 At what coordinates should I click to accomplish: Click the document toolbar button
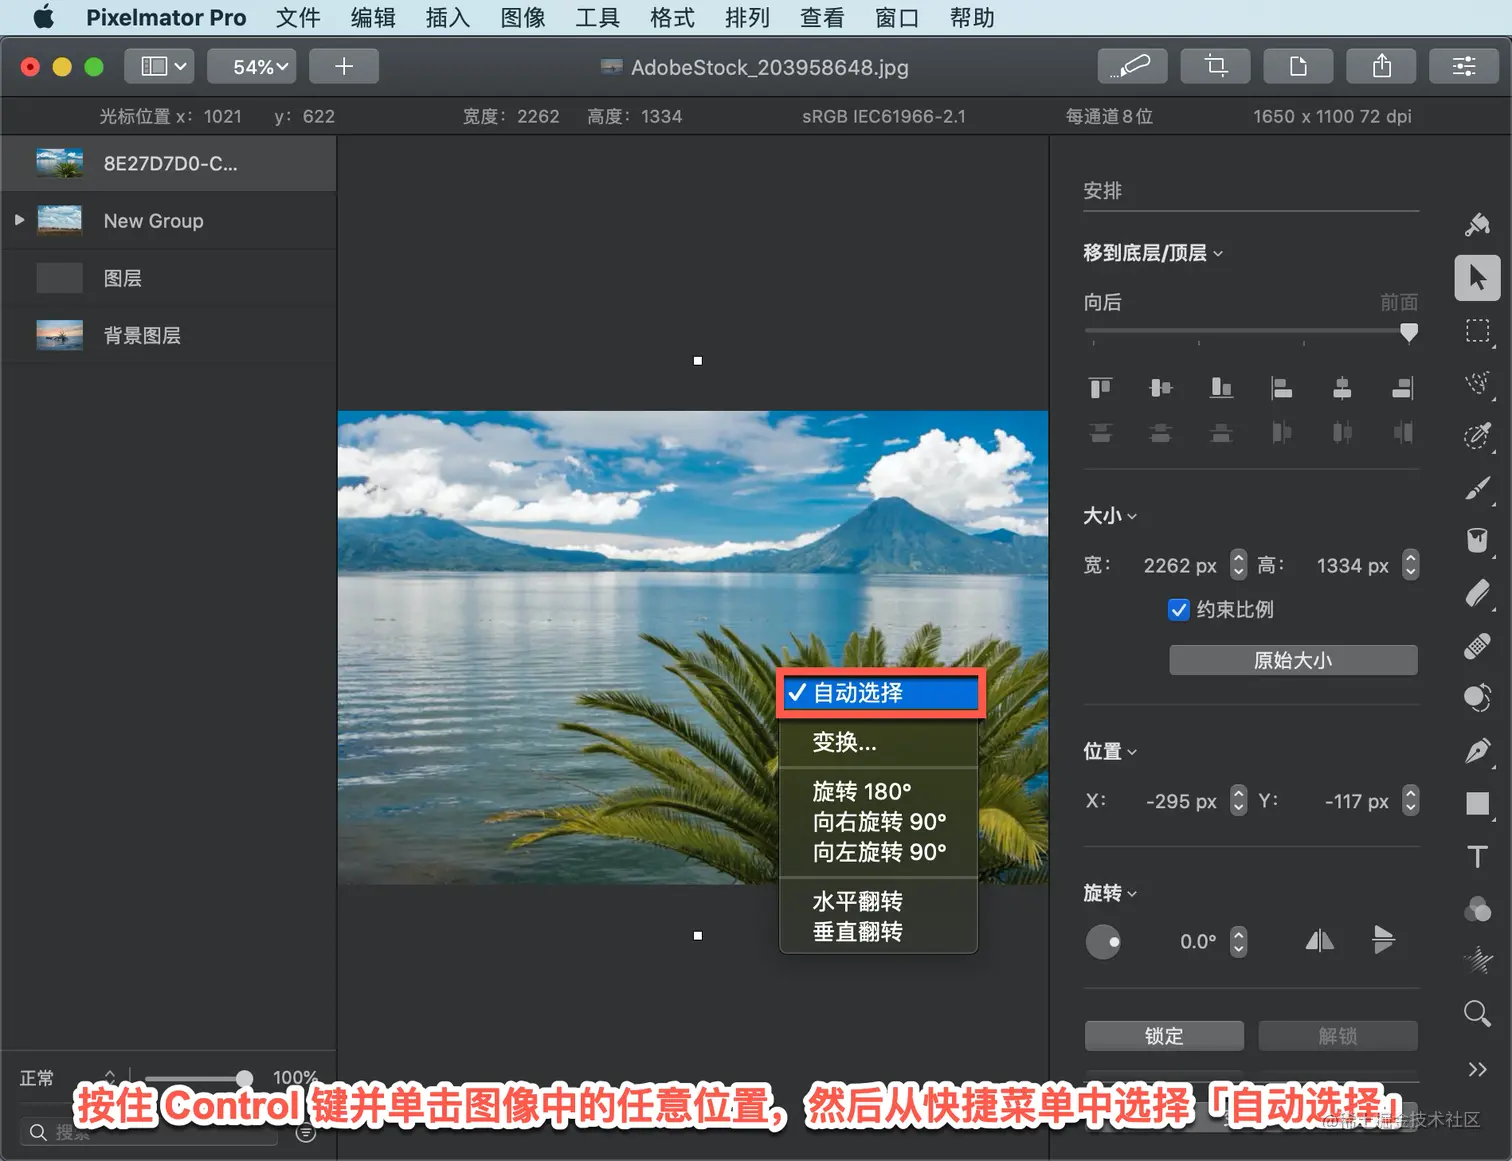(1298, 66)
